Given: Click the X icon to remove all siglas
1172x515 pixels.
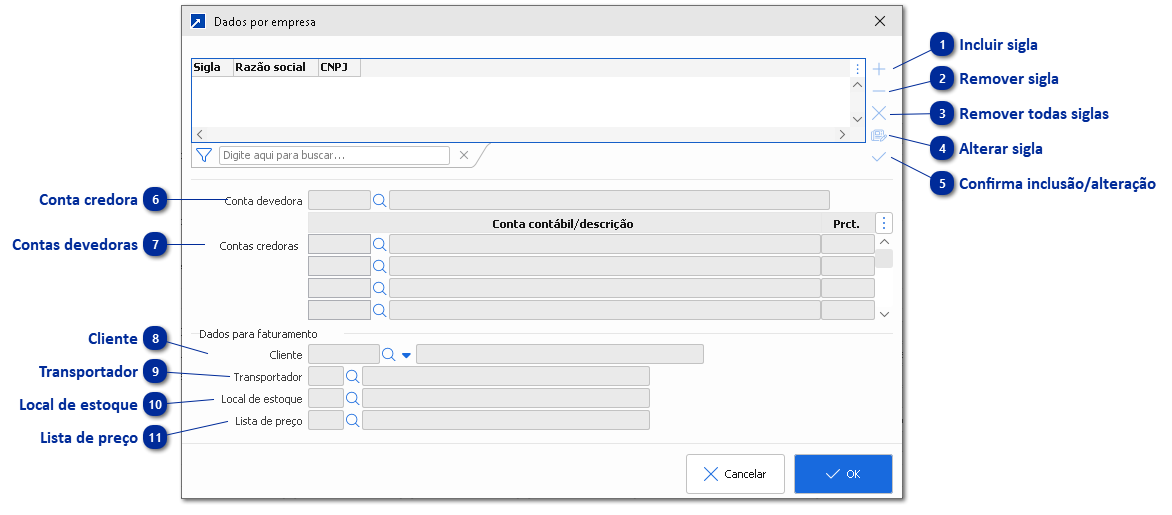Looking at the screenshot, I should (x=879, y=113).
